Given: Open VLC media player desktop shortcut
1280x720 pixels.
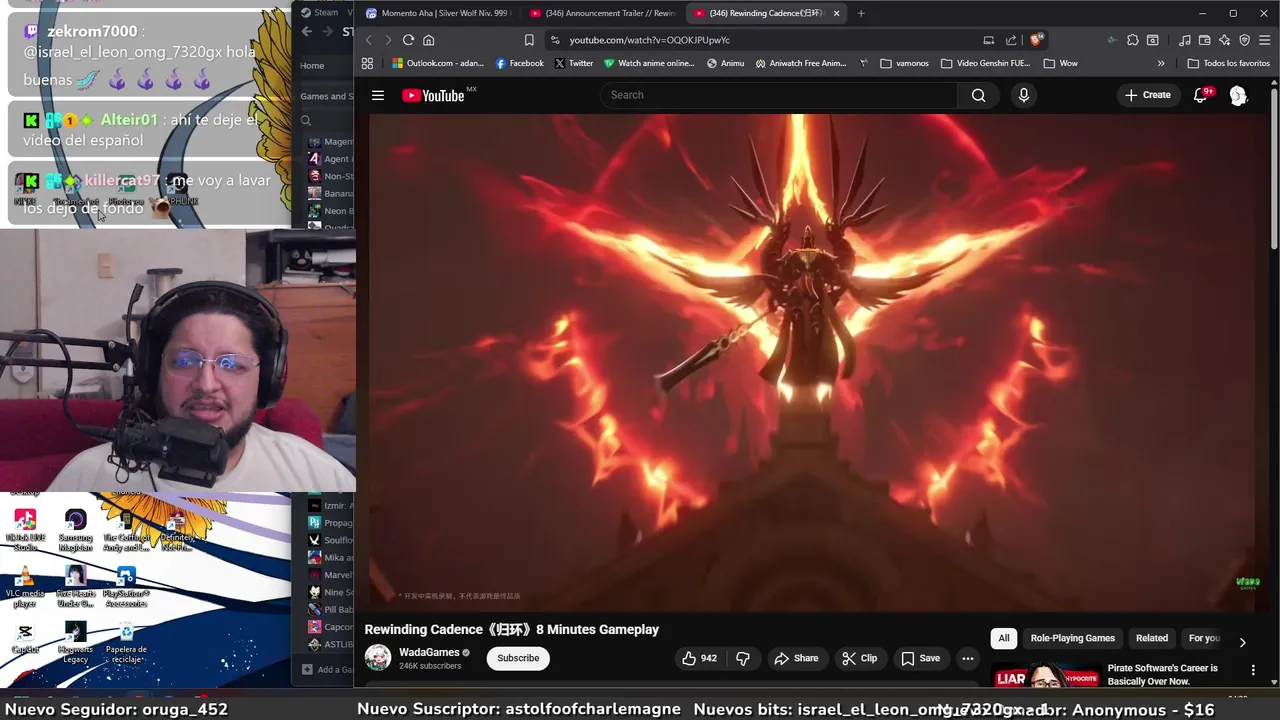Looking at the screenshot, I should [x=25, y=588].
